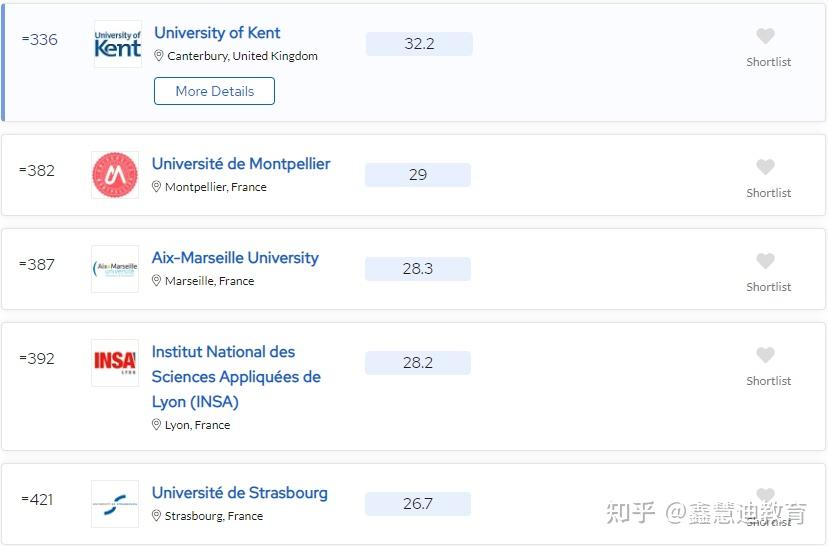828x546 pixels.
Task: Toggle shortlist heart for Université de Montpellier
Action: coord(765,167)
